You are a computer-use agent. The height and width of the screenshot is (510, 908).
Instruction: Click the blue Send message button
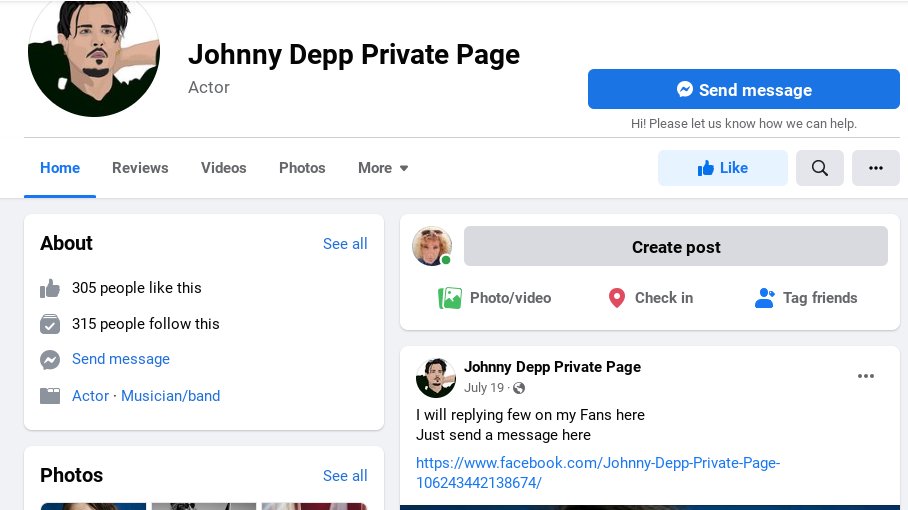pyautogui.click(x=744, y=89)
